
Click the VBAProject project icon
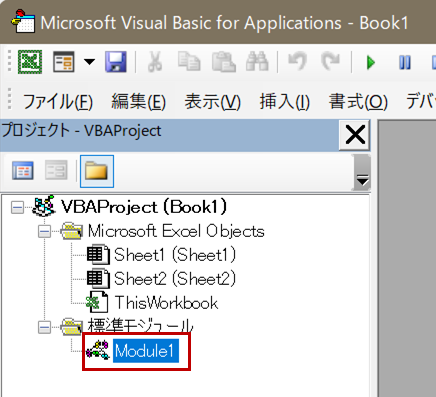point(44,206)
